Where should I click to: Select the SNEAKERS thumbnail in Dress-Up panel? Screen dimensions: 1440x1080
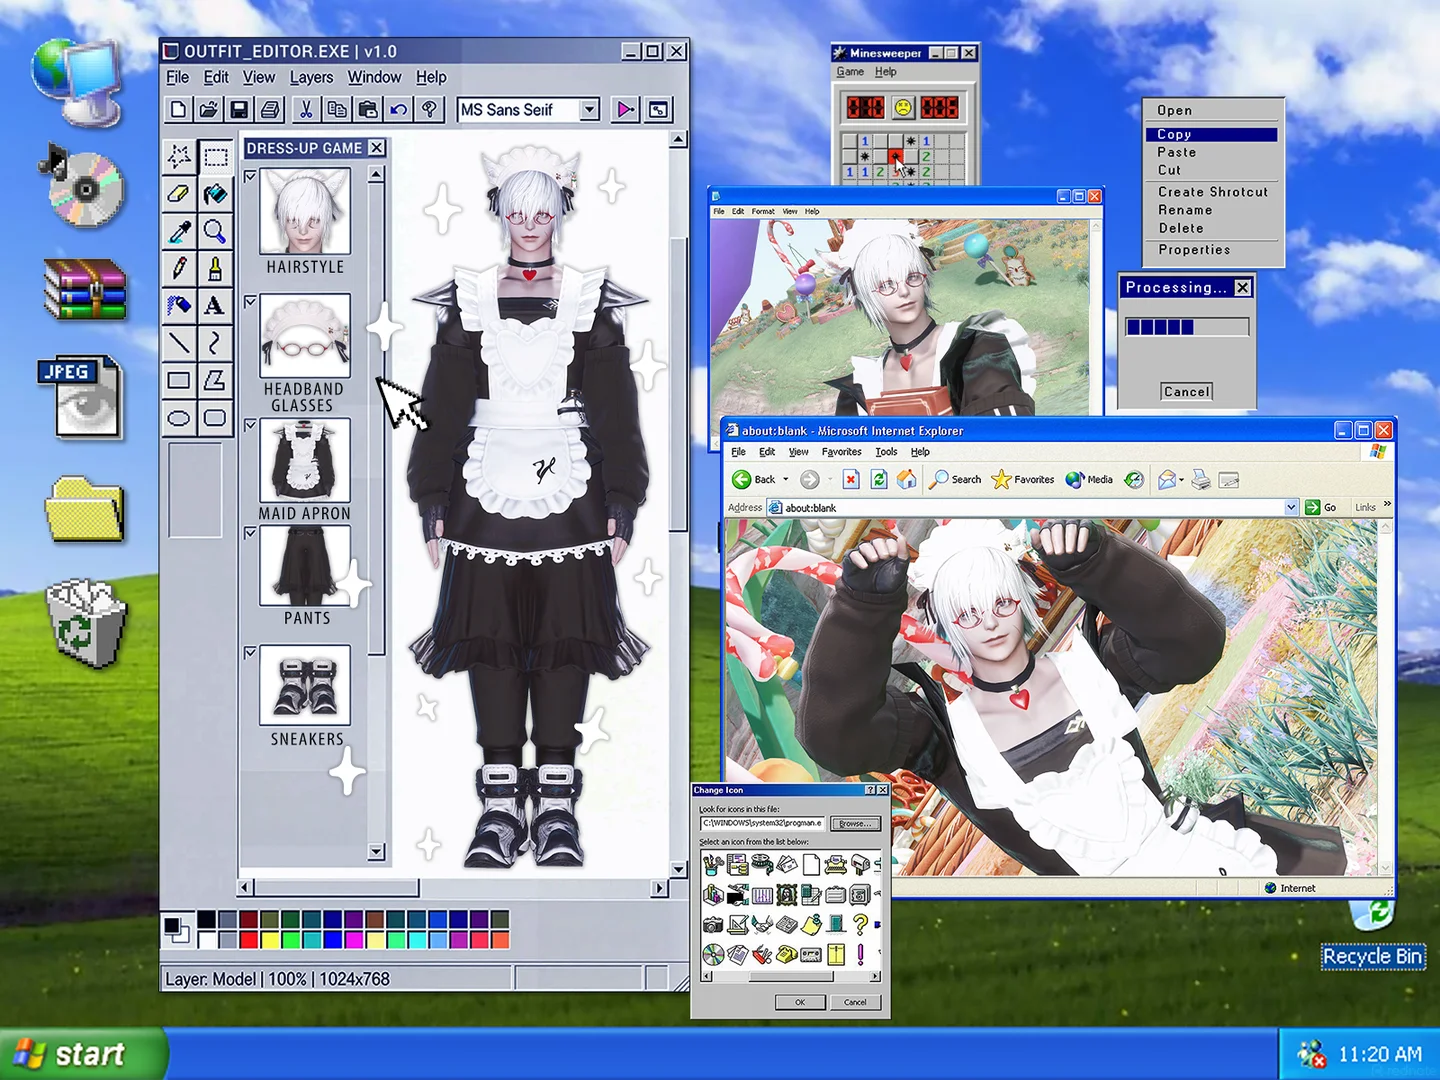305,685
